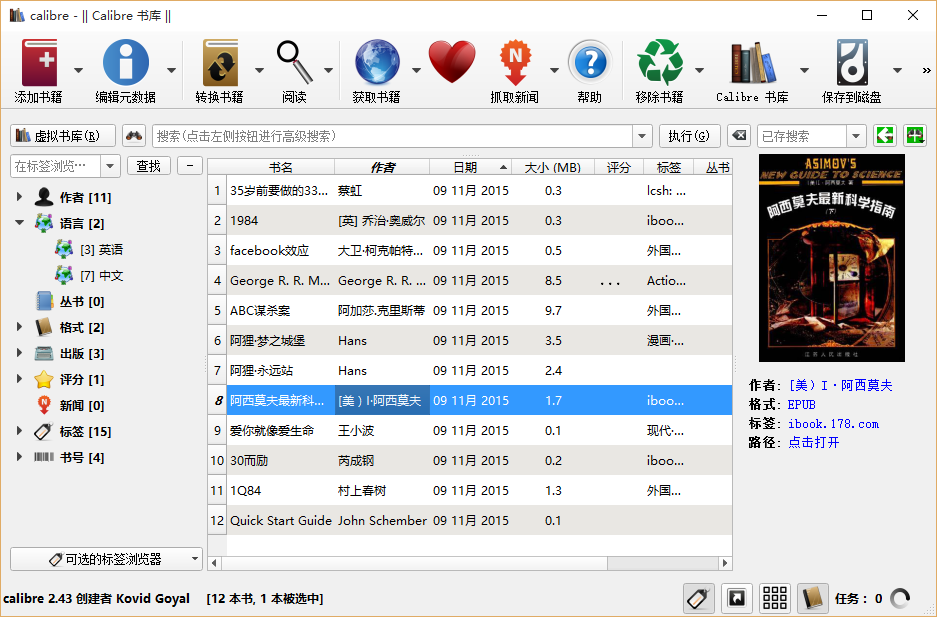This screenshot has height=617, width=937.
Task: Open the Virtual Library (虚拟书库) menu
Action: coord(63,136)
